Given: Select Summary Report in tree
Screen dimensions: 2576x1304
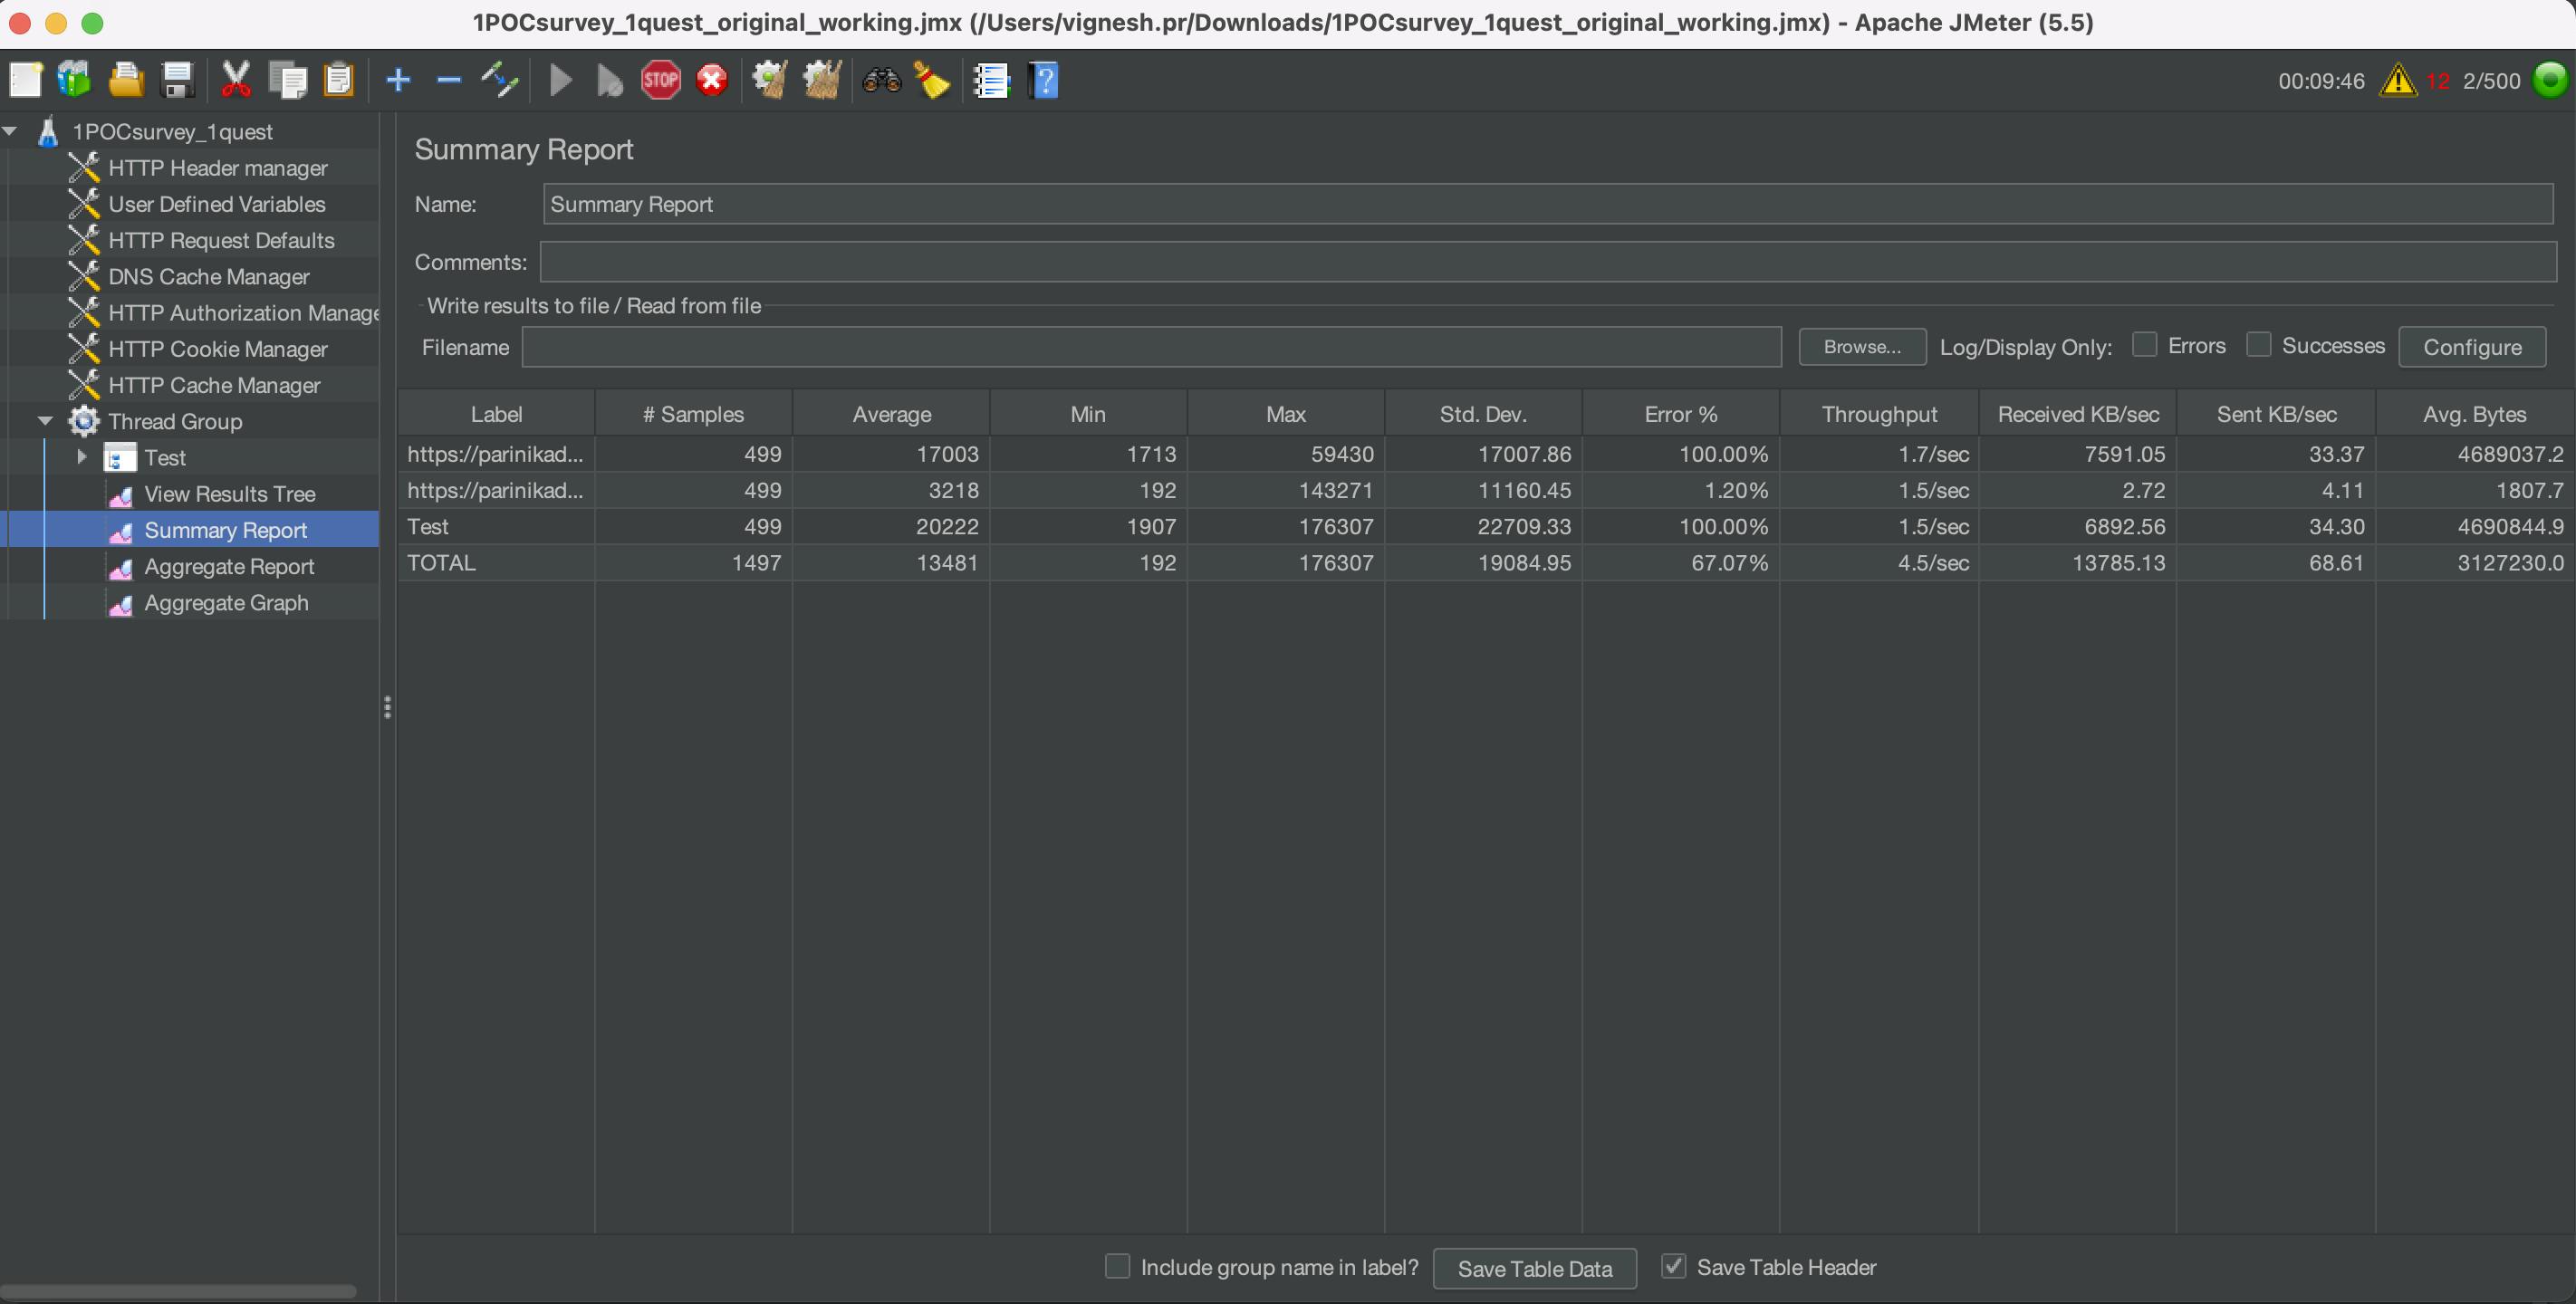Looking at the screenshot, I should coord(226,530).
